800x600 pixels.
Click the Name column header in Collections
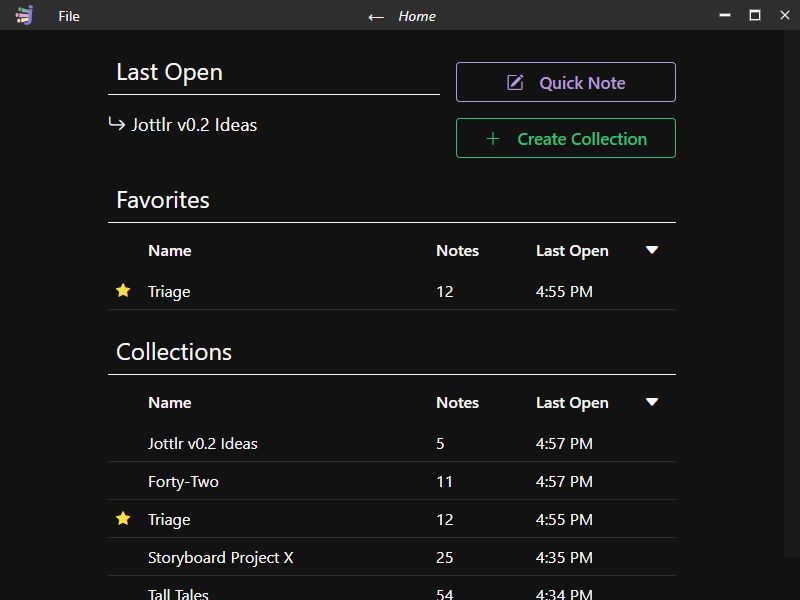(x=169, y=402)
